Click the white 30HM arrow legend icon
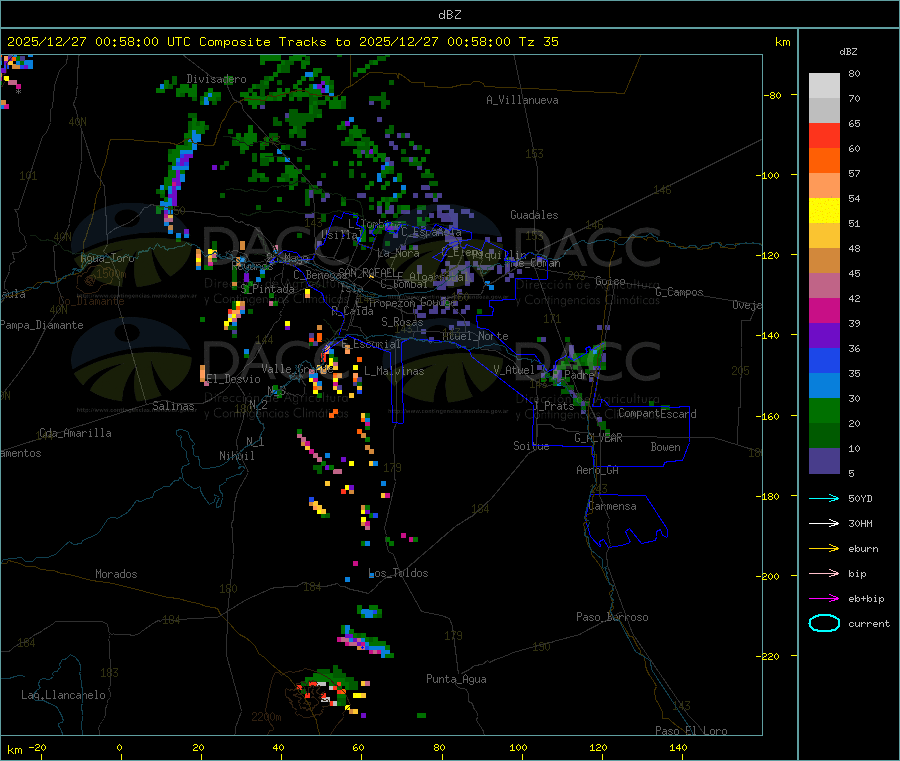This screenshot has height=761, width=900. (x=824, y=523)
